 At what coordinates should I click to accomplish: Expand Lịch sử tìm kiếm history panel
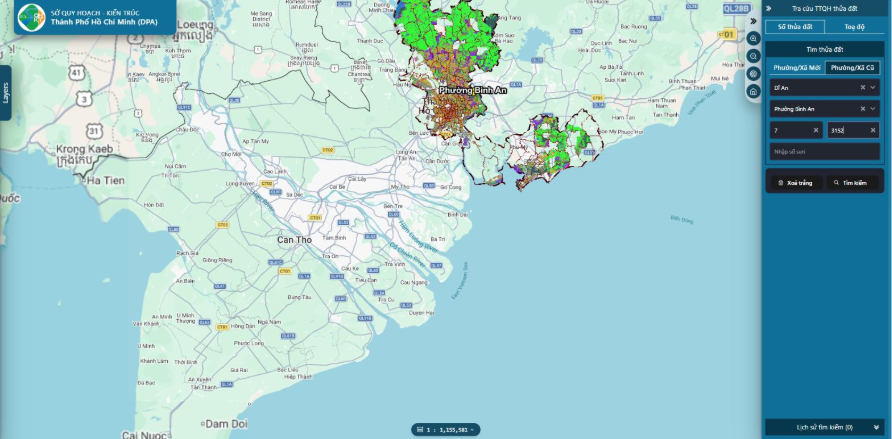point(824,427)
